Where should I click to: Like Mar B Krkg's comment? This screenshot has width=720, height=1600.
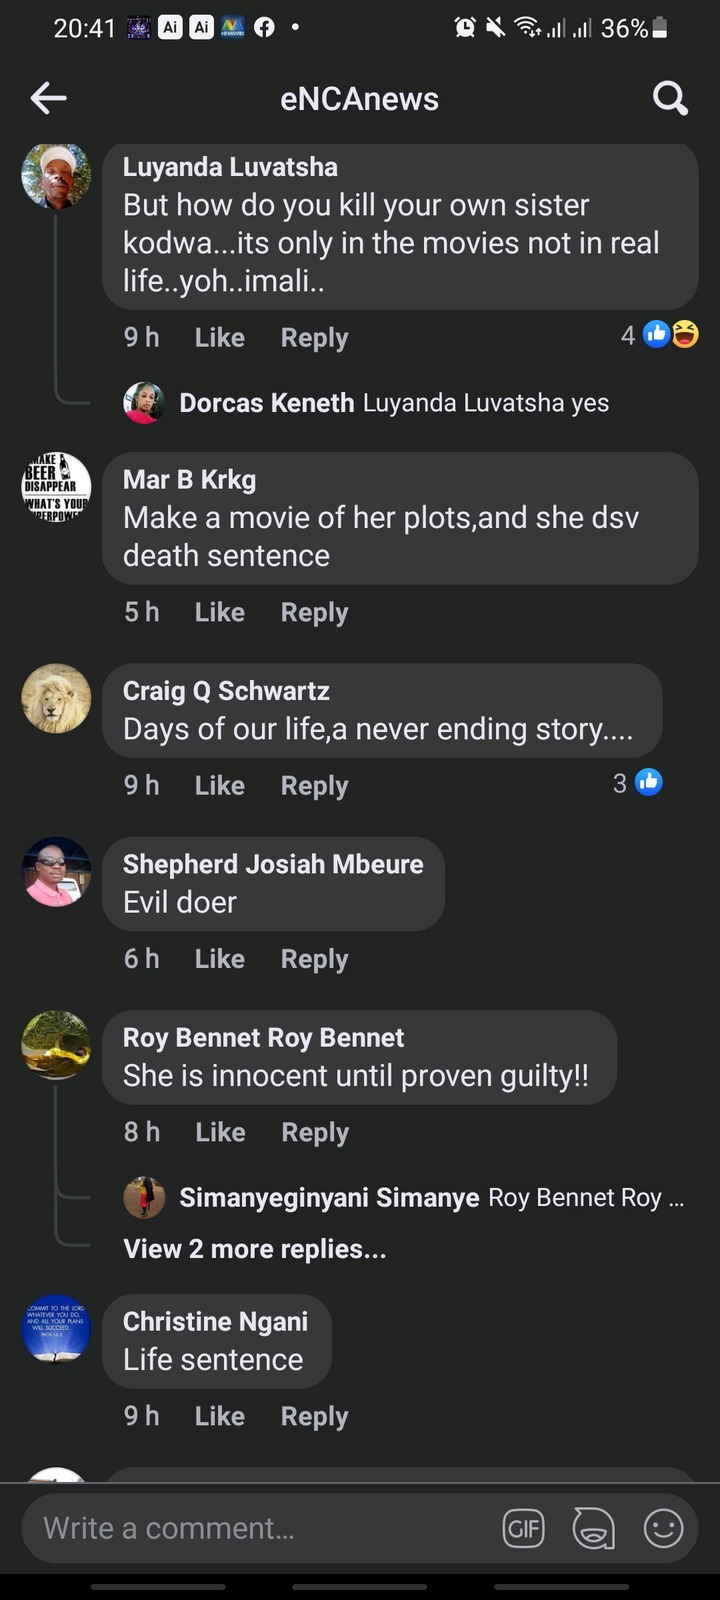pos(219,612)
